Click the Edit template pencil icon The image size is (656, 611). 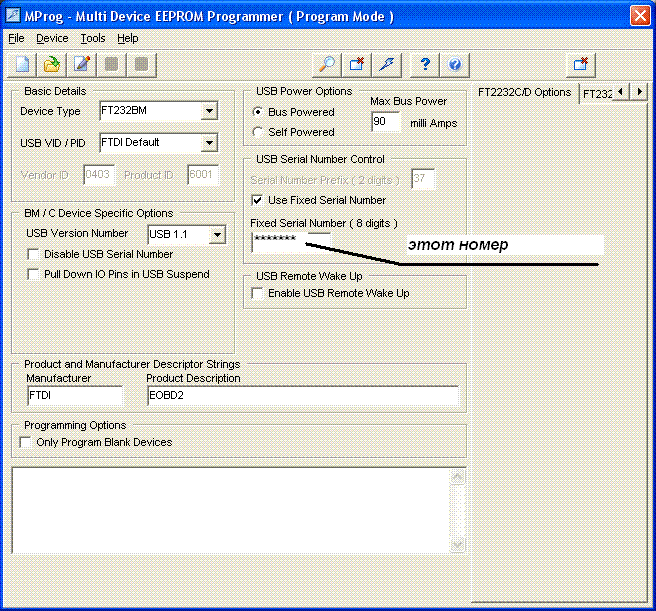coord(82,65)
